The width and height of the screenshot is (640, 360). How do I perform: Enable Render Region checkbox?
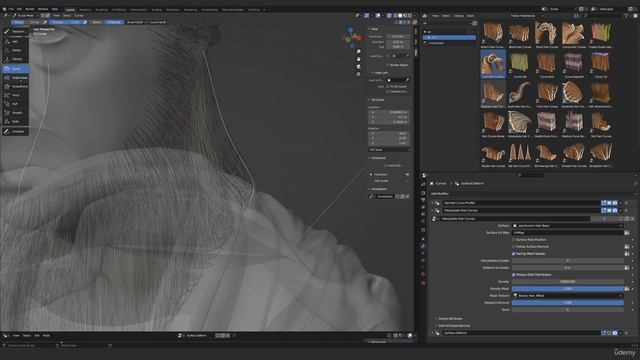coord(388,65)
